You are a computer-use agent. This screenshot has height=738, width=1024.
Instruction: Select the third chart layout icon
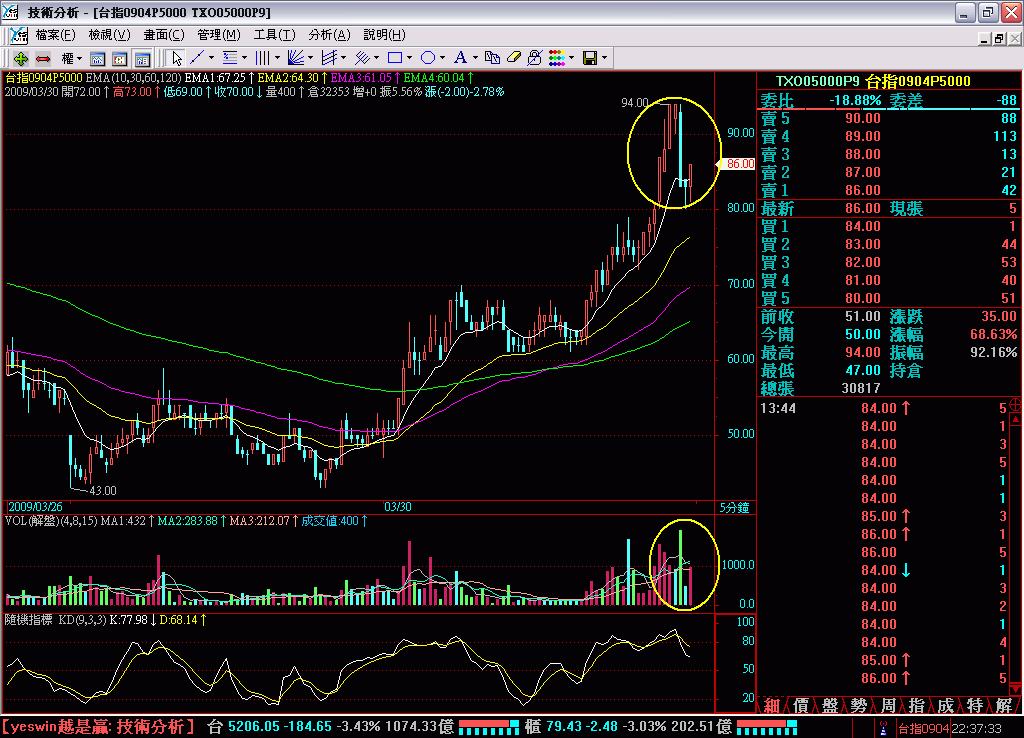(x=142, y=59)
